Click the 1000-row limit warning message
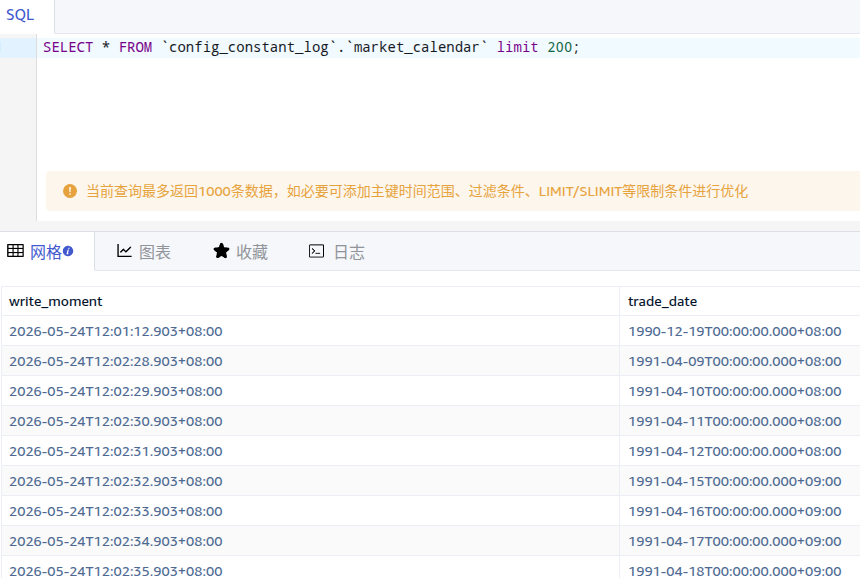The image size is (860, 578). coord(417,191)
